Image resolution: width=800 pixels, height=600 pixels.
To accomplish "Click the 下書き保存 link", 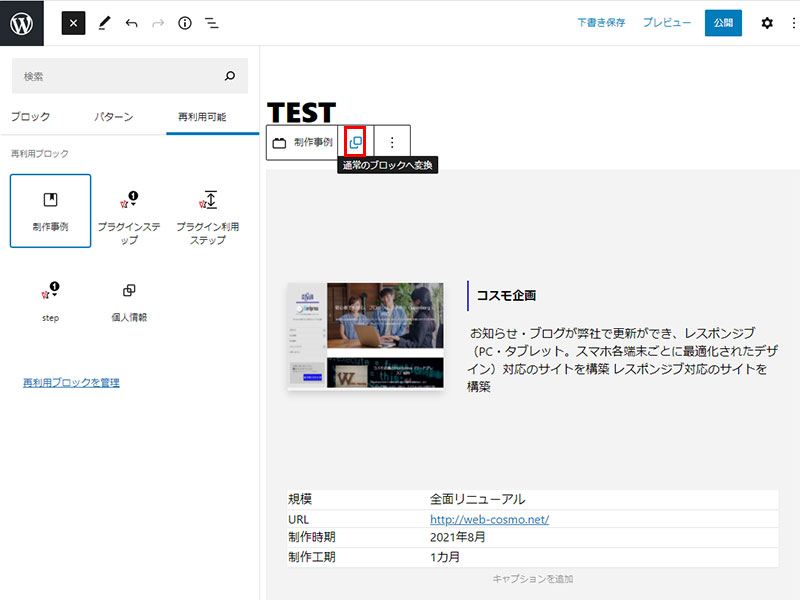I will (600, 23).
